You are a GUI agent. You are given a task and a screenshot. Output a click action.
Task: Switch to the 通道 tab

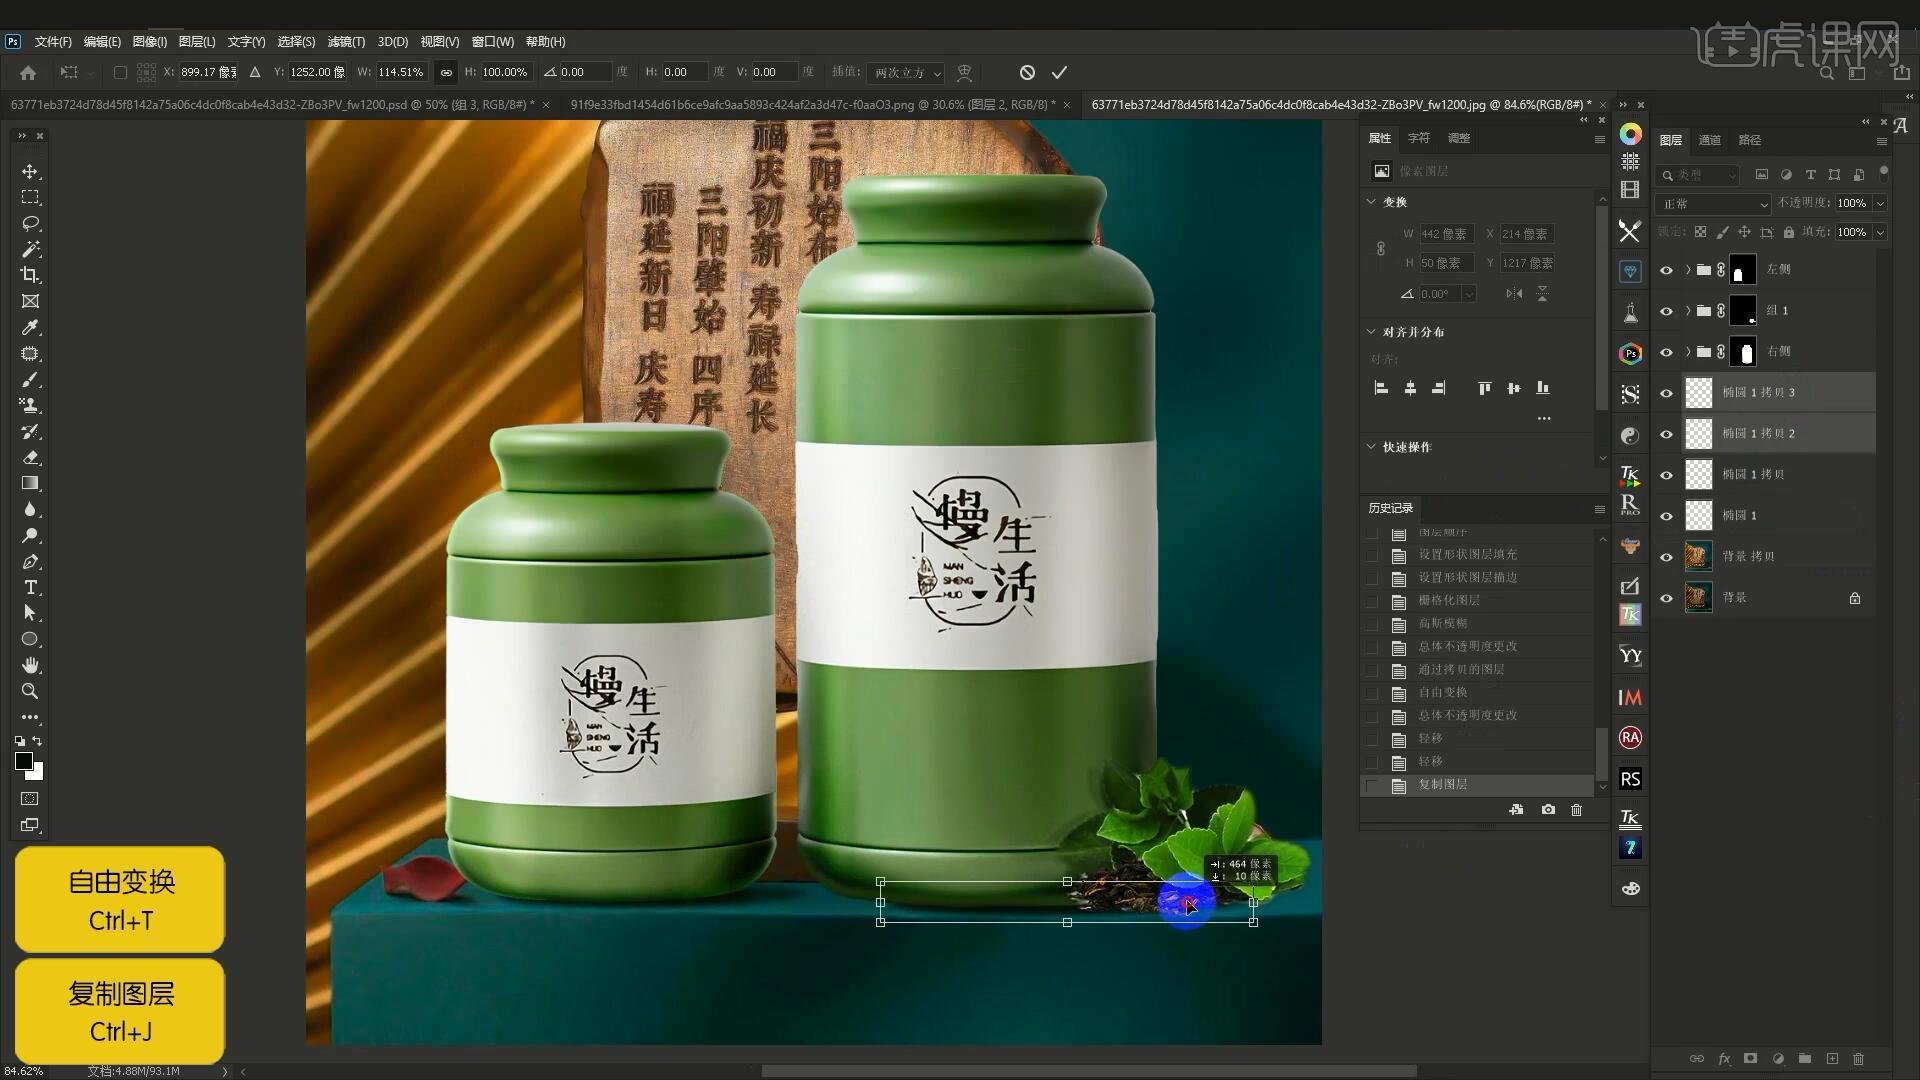(1710, 140)
